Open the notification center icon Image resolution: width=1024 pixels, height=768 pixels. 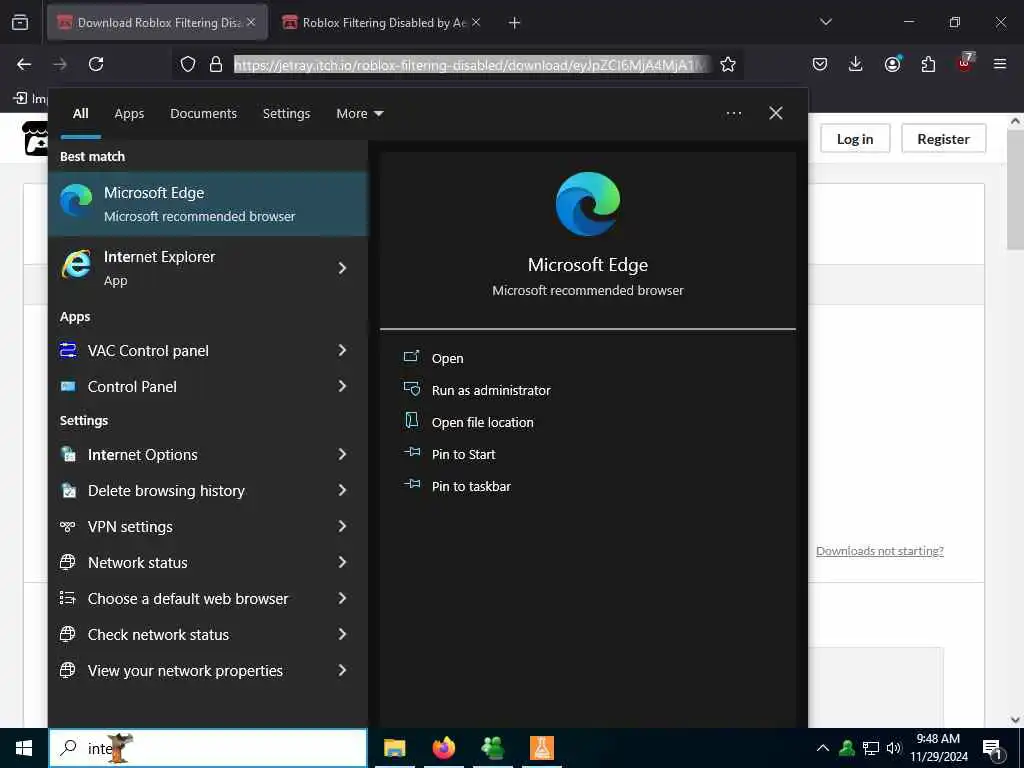993,748
